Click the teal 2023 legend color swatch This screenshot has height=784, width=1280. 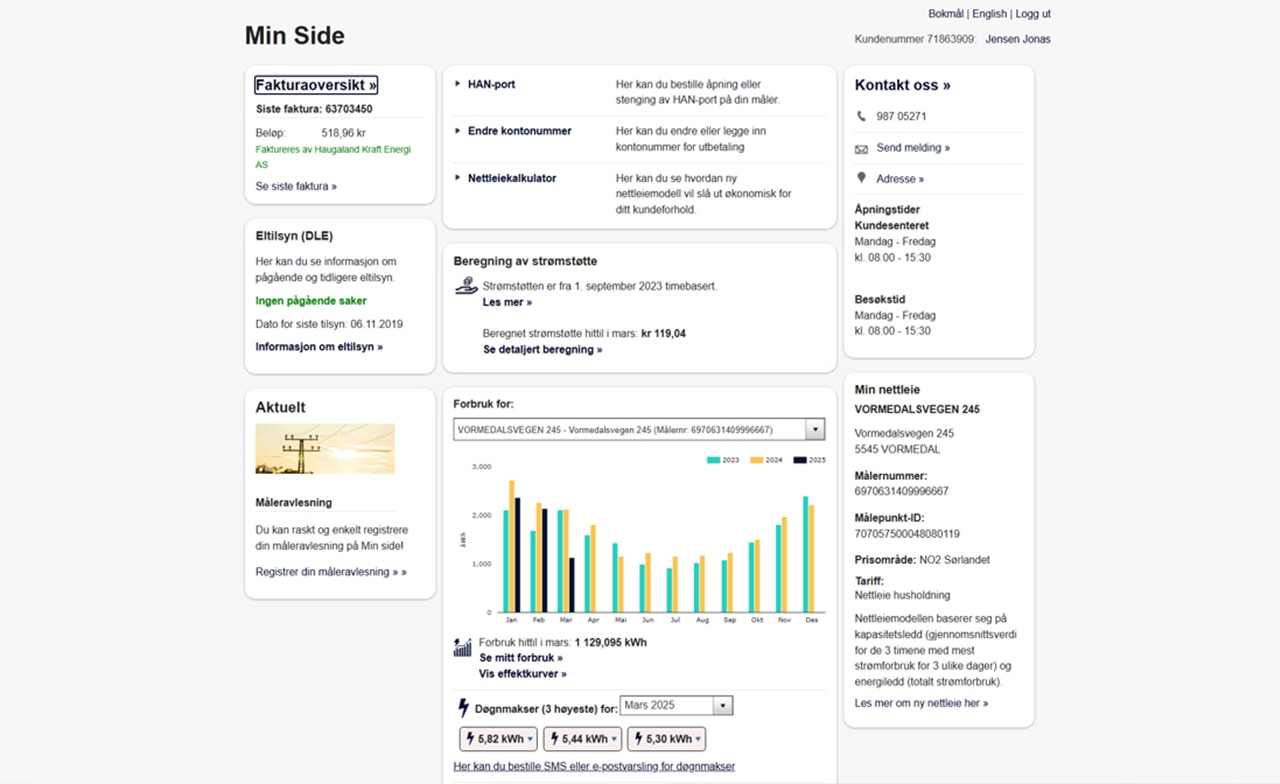[x=711, y=460]
